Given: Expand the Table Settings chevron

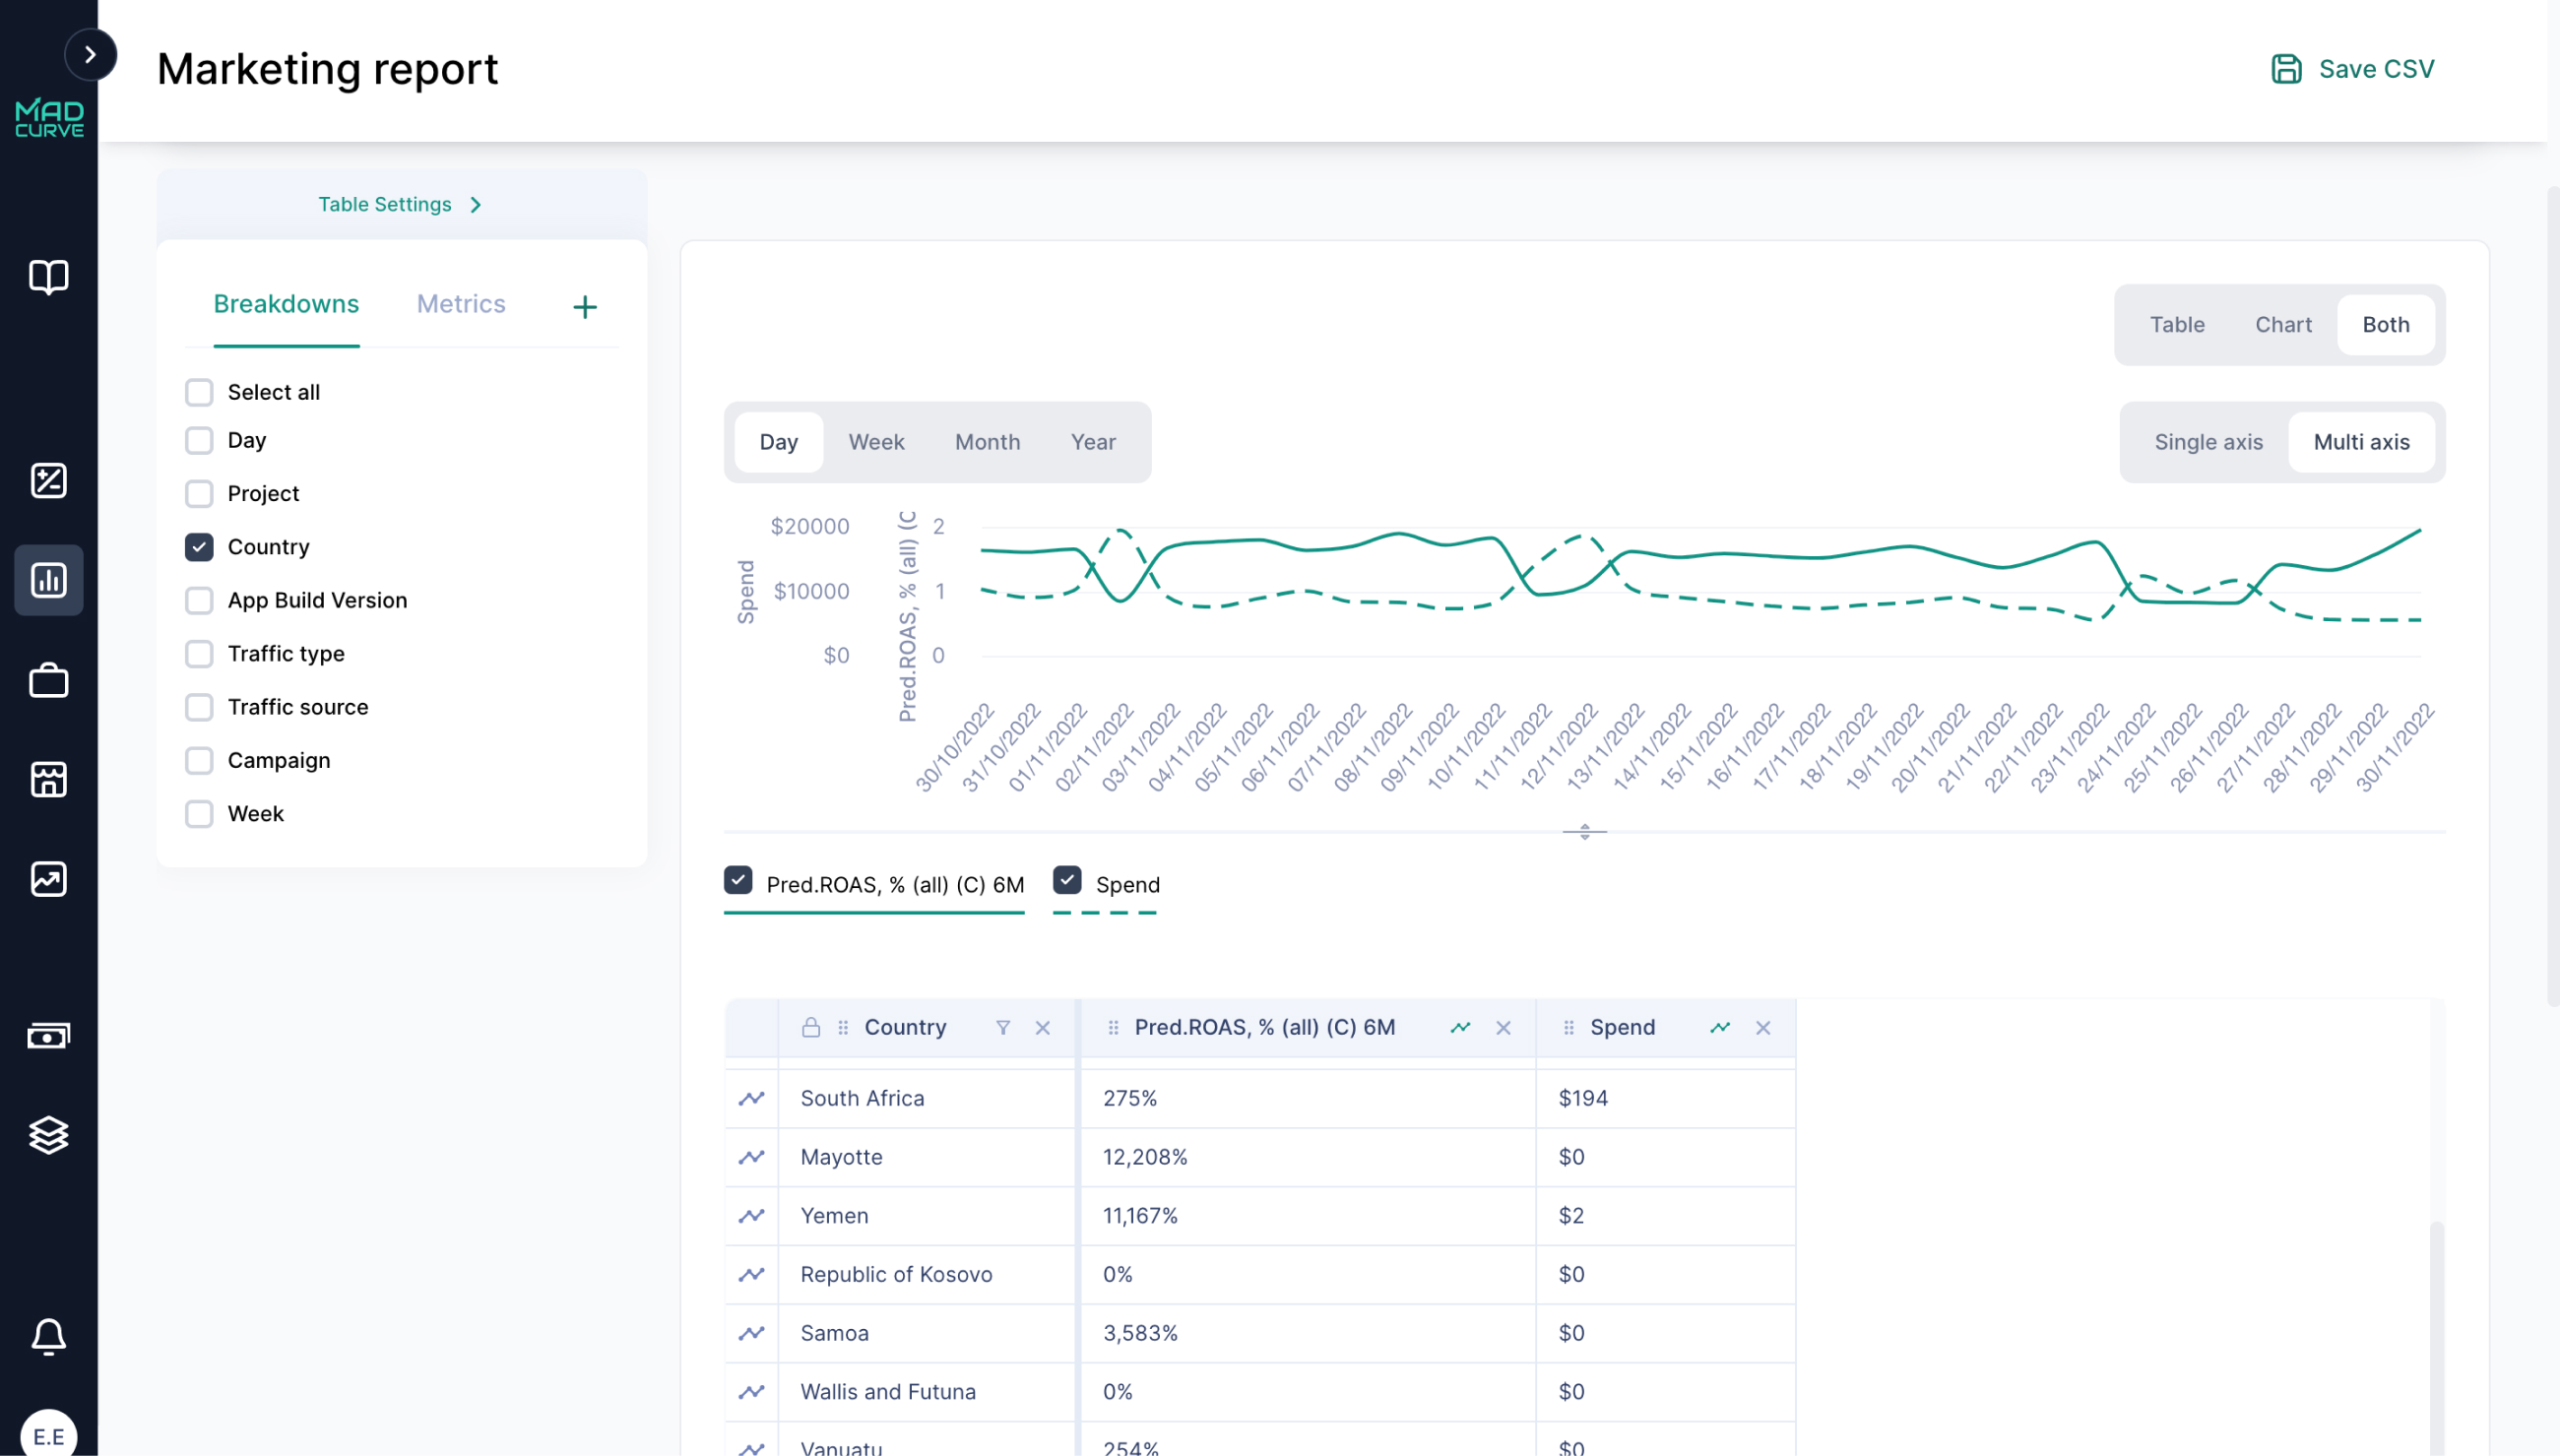Looking at the screenshot, I should tap(476, 205).
